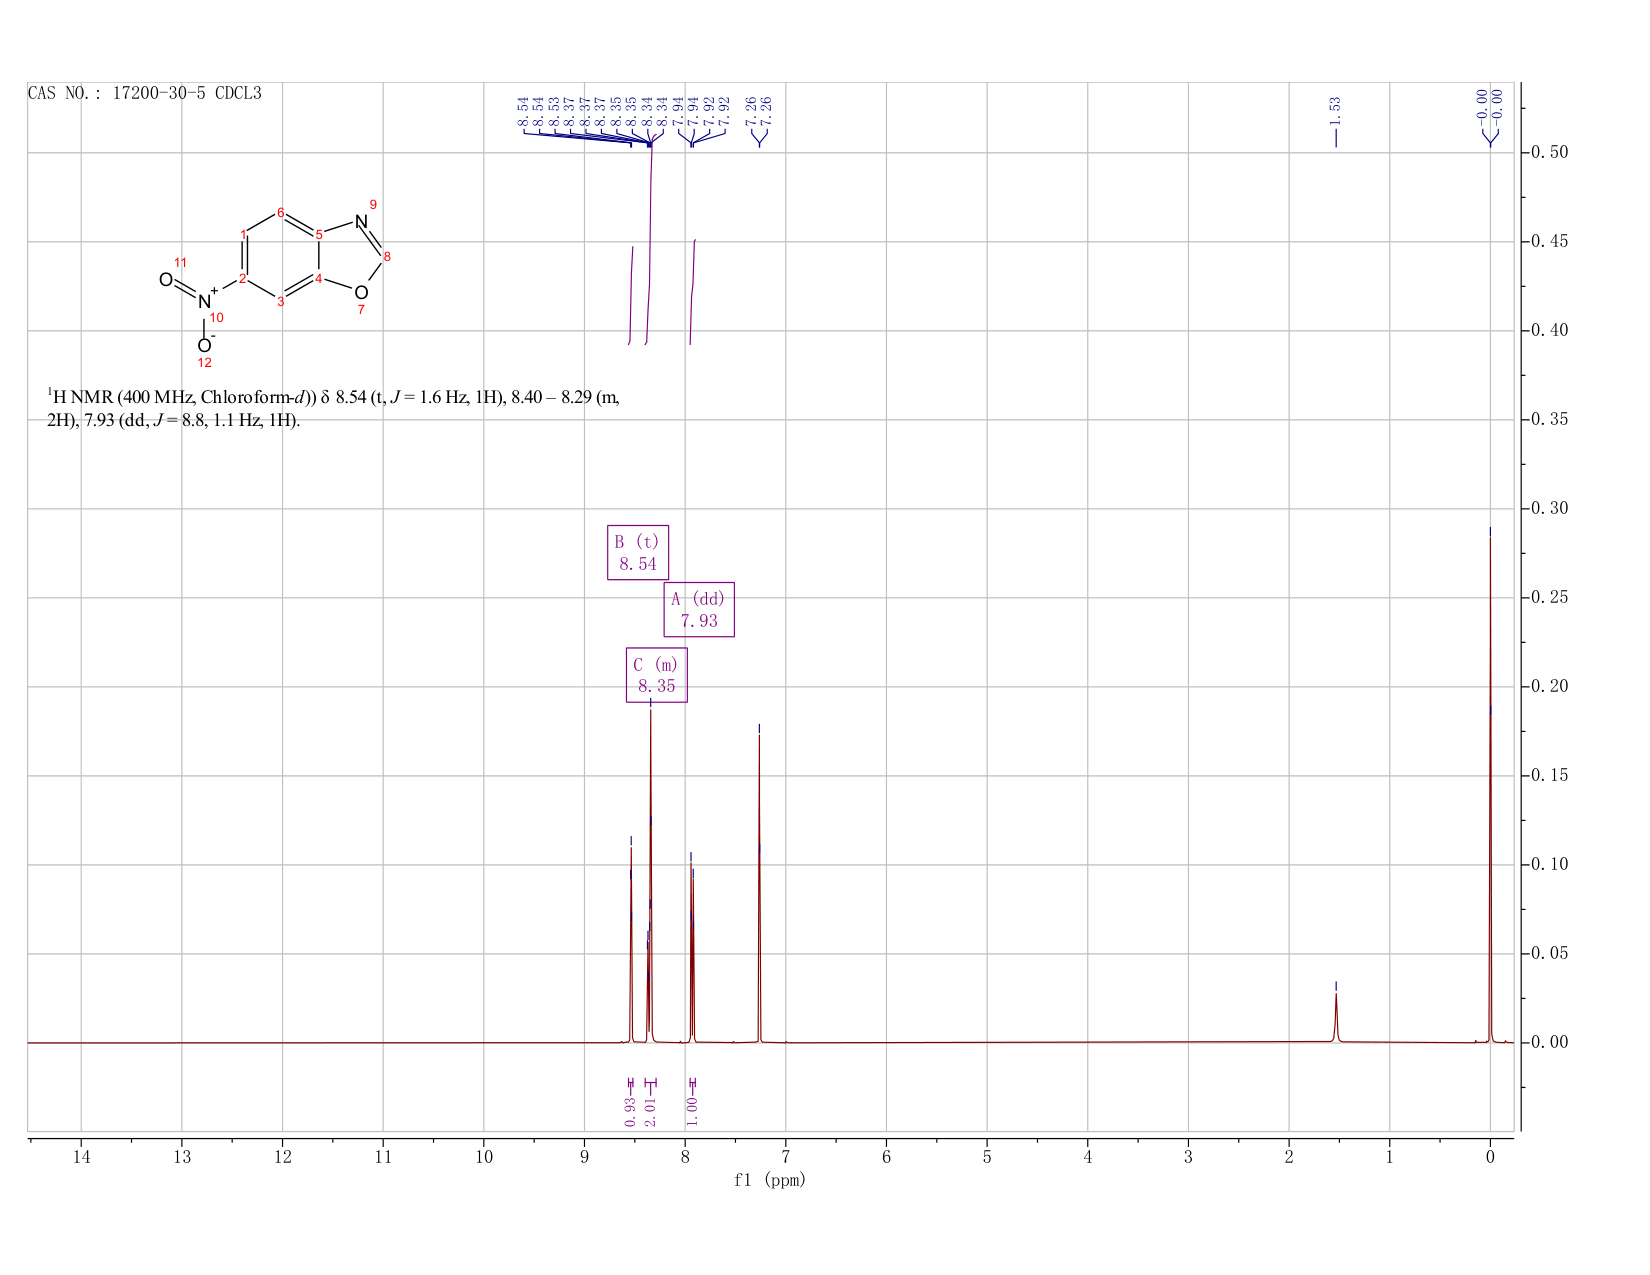
Task: Click the 0.50 intensity axis tick label
Action: tap(1547, 152)
